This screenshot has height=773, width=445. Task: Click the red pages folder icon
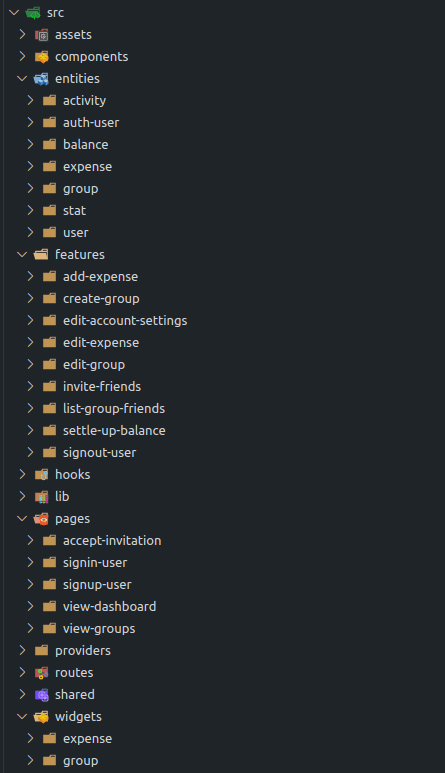(41, 519)
